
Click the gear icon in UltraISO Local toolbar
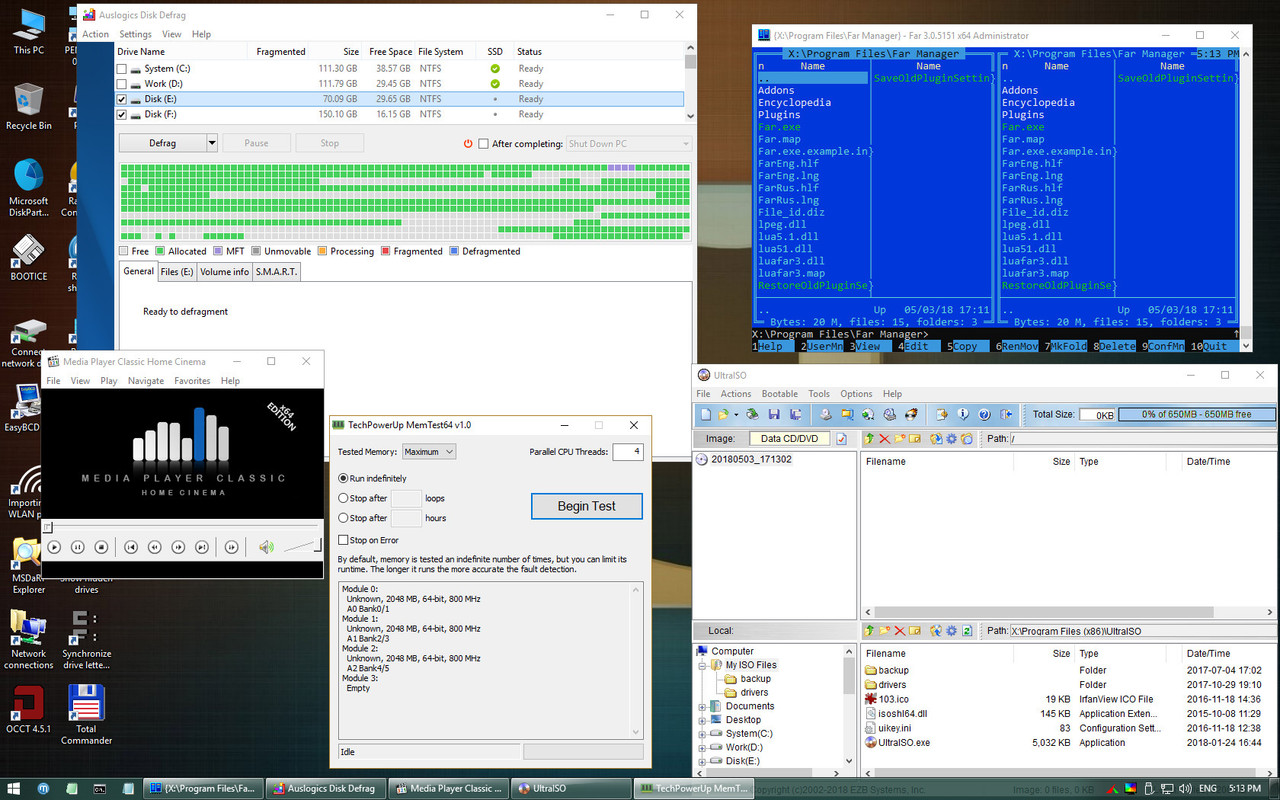[x=951, y=631]
